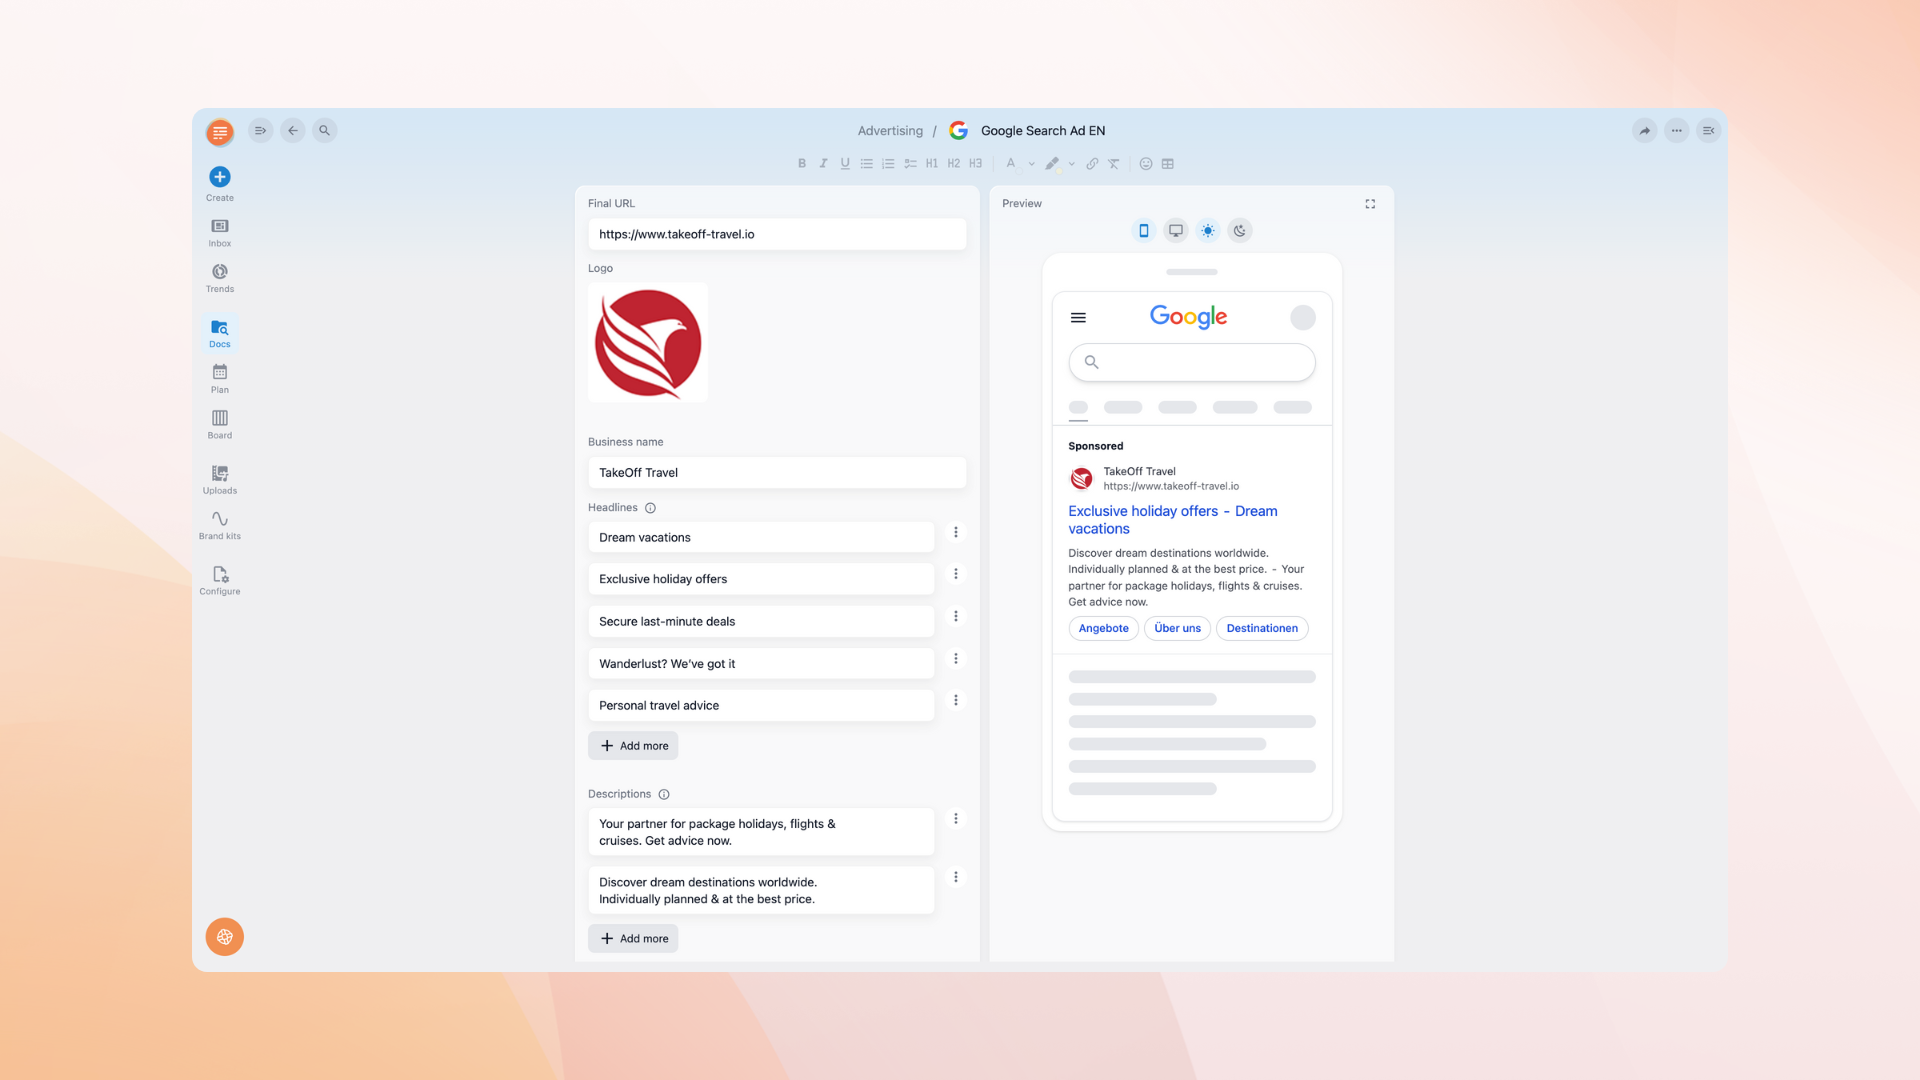Apply Heading 1 style
Viewport: 1920px width, 1080px height.
932,164
